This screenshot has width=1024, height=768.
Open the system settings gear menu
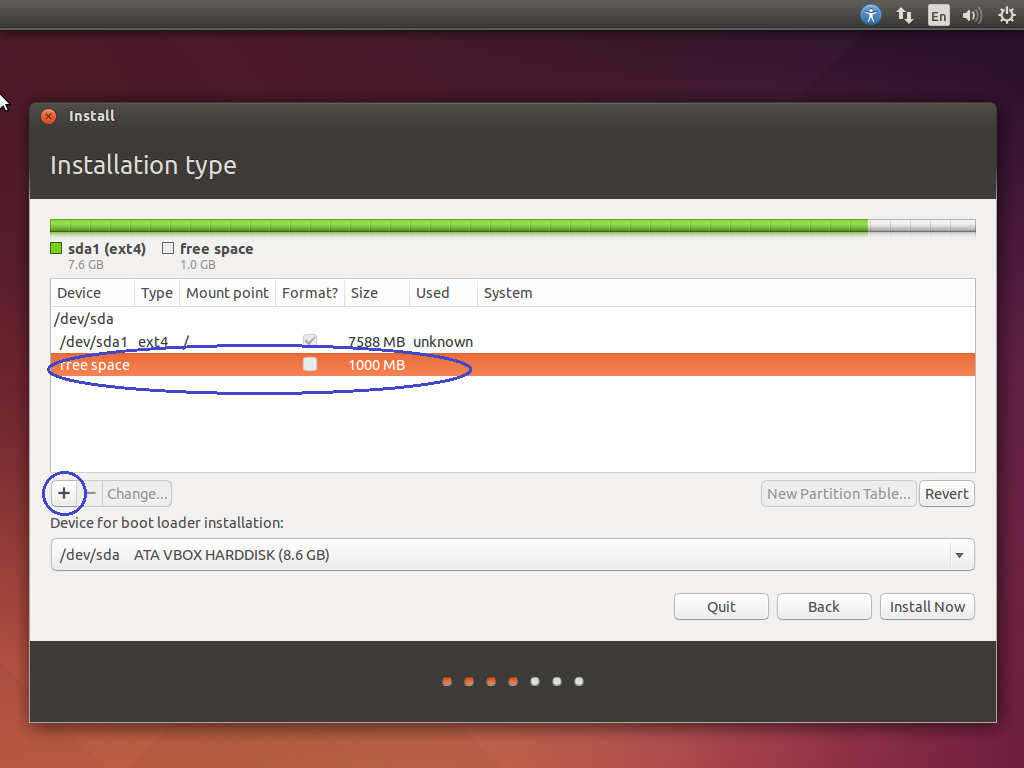click(1005, 15)
